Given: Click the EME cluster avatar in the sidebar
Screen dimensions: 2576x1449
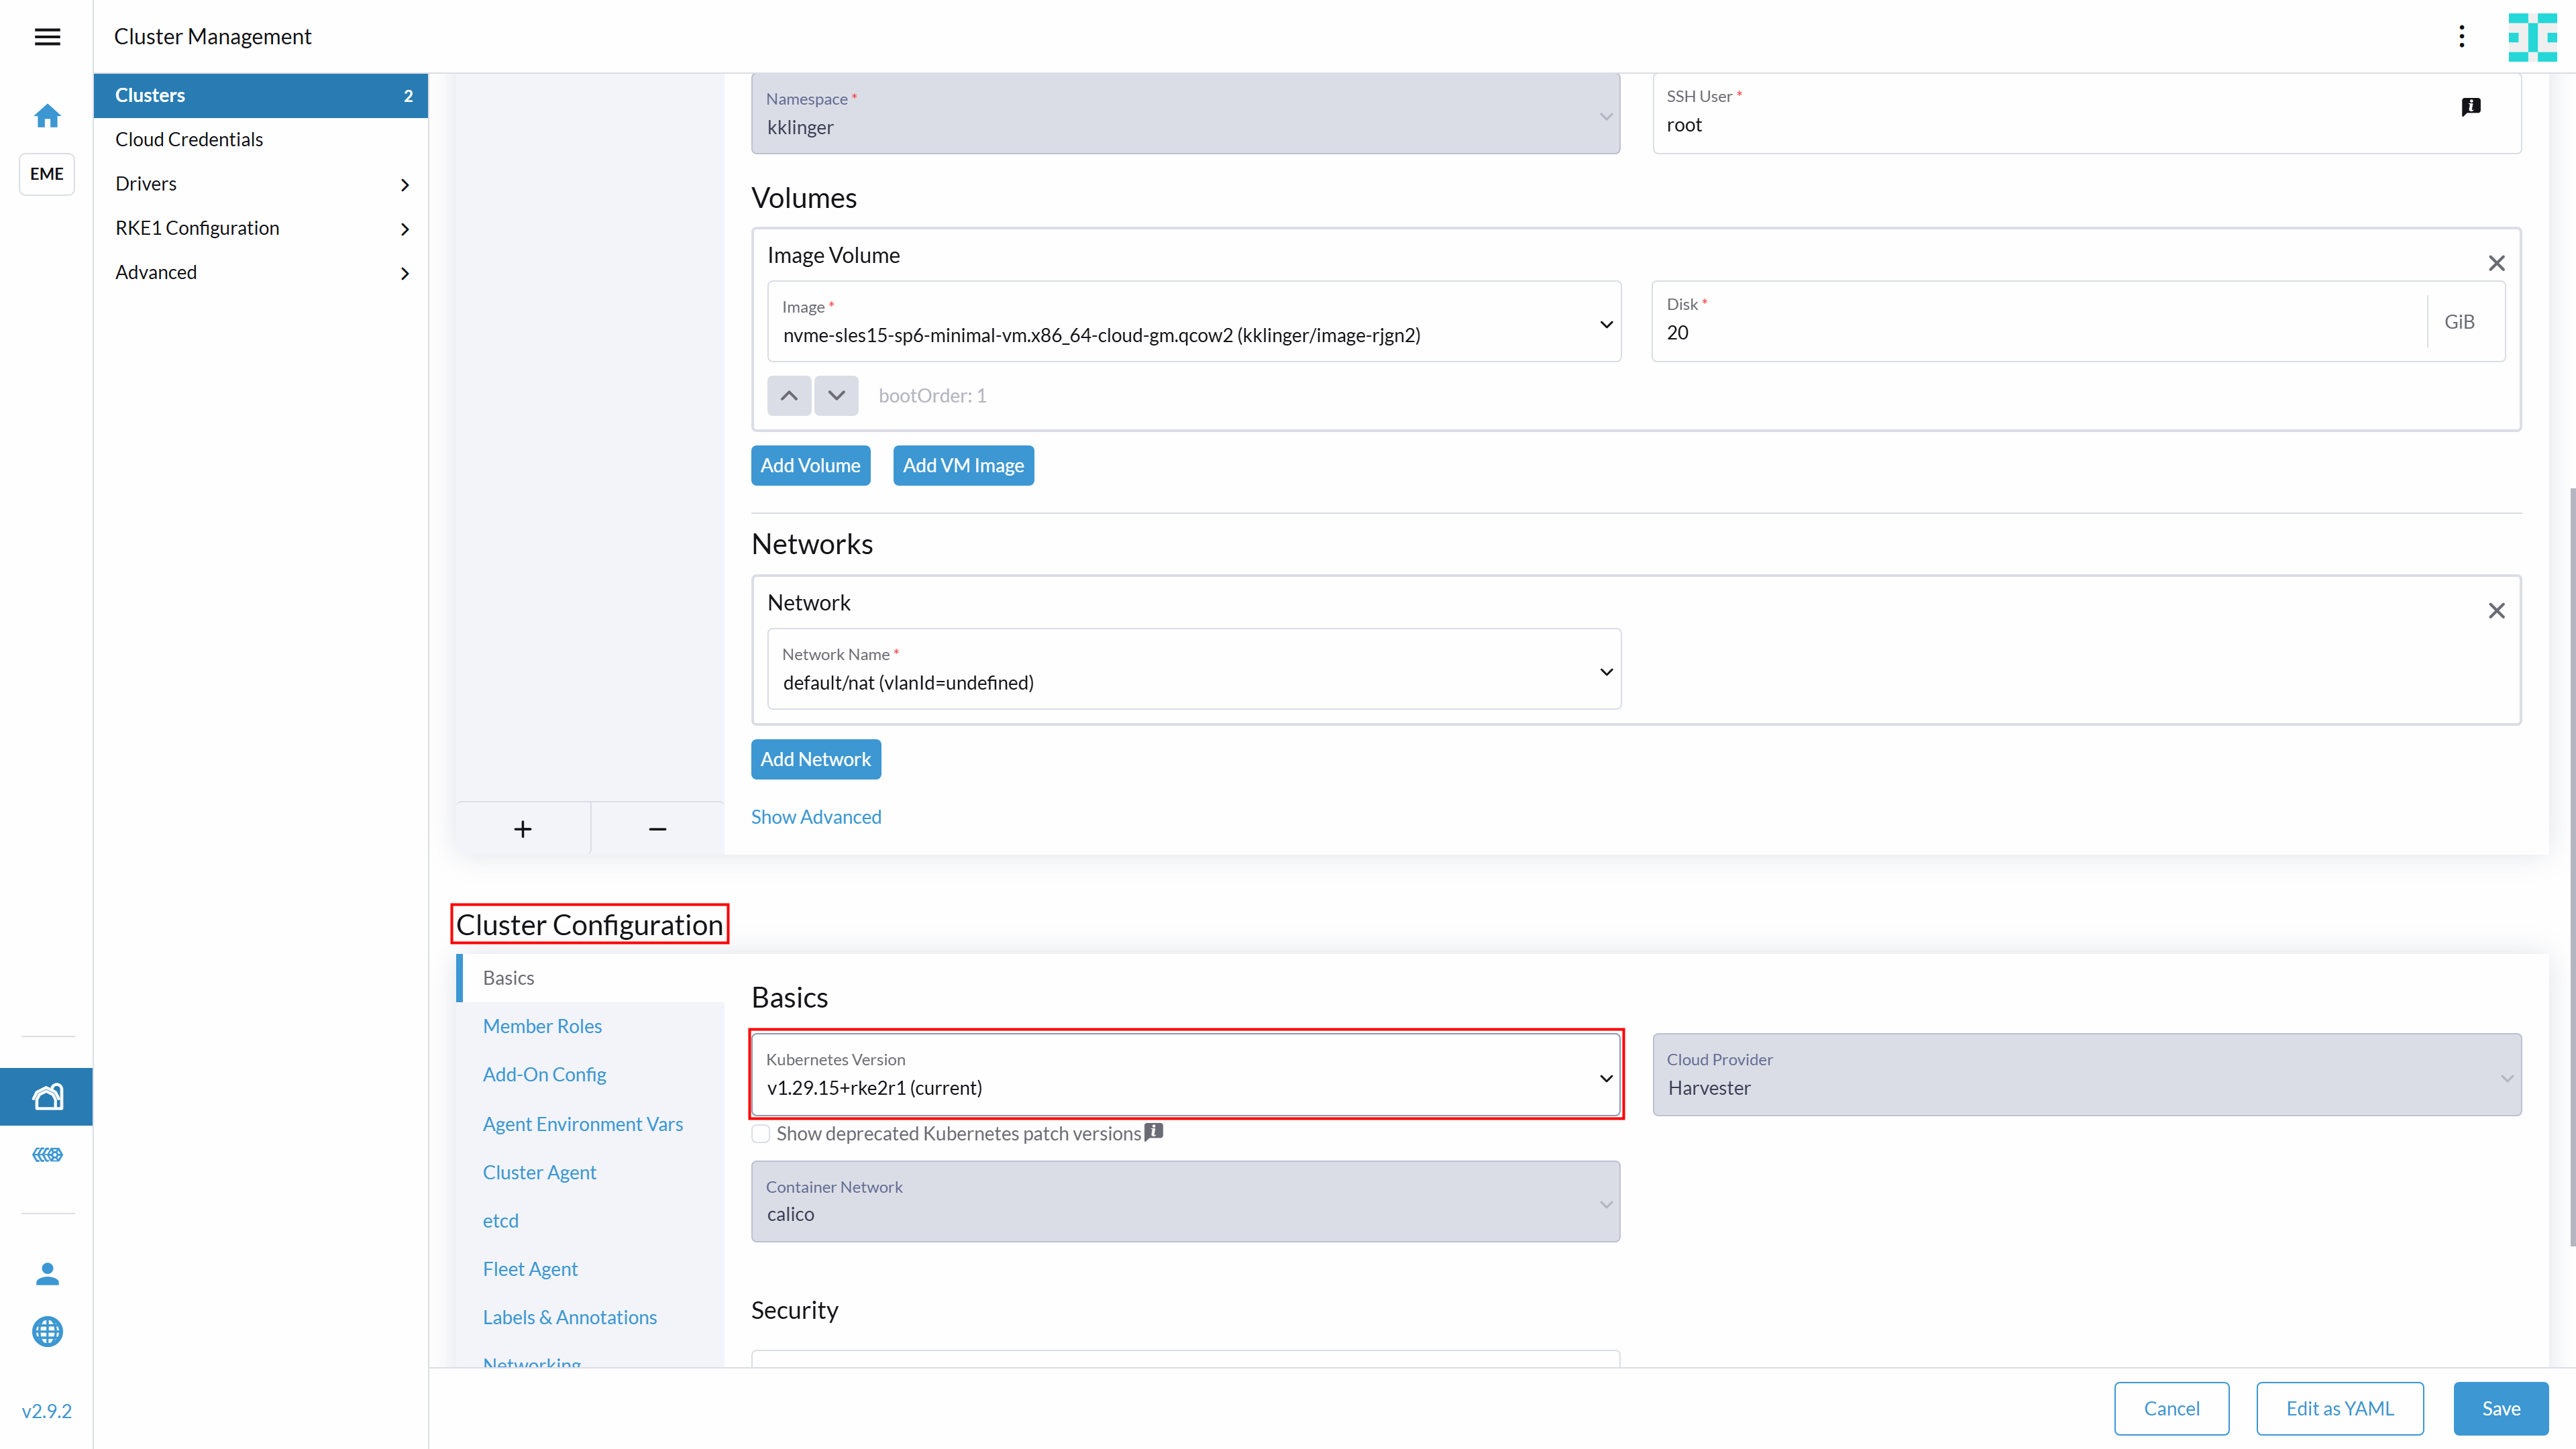Looking at the screenshot, I should pyautogui.click(x=46, y=174).
